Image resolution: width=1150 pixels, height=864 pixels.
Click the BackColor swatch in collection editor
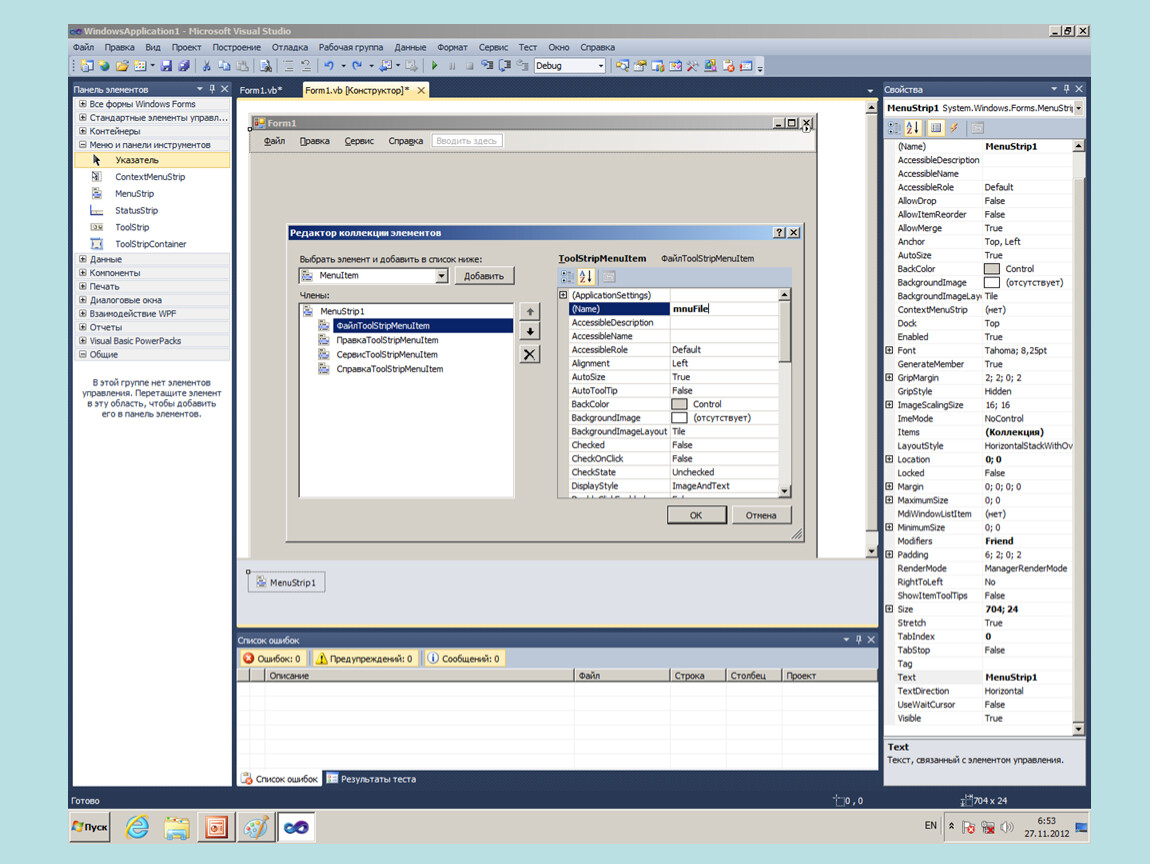tap(679, 404)
